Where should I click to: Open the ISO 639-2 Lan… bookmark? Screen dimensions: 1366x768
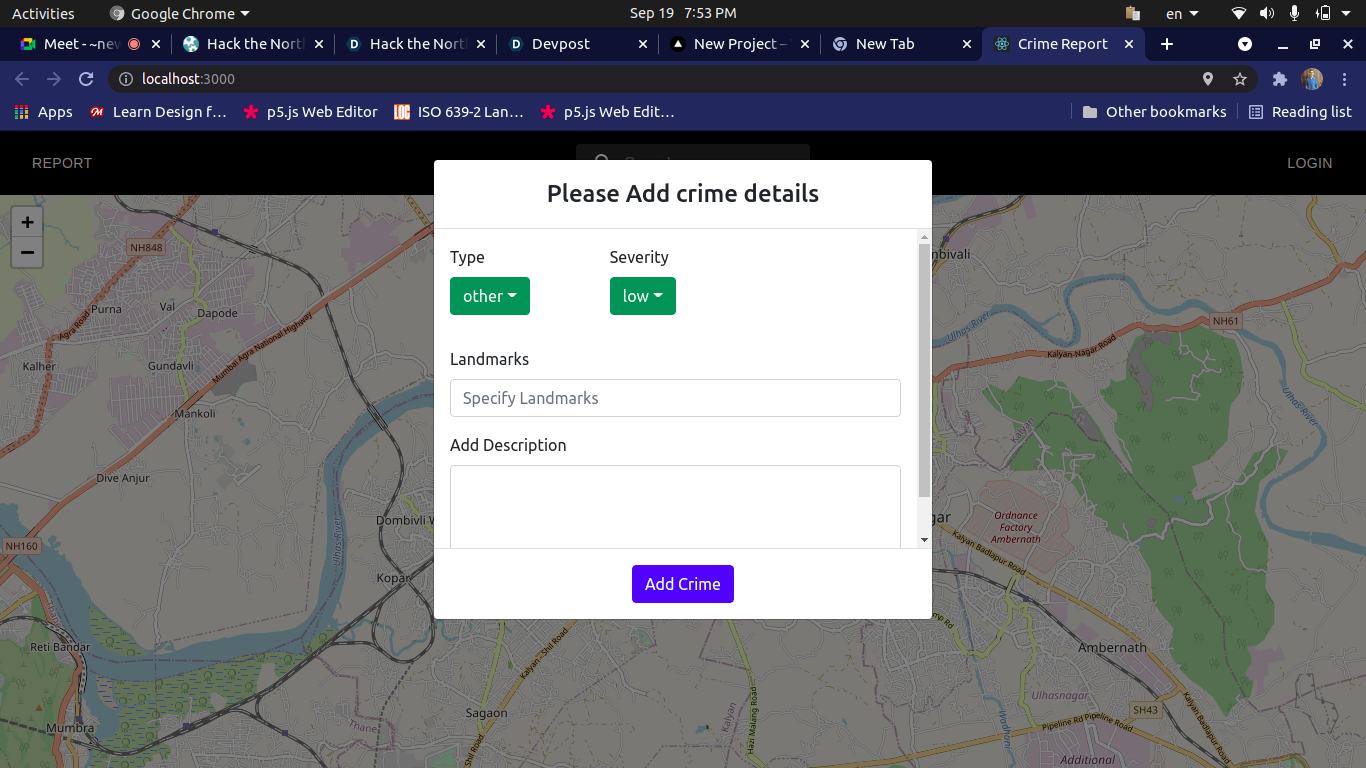pyautogui.click(x=458, y=112)
